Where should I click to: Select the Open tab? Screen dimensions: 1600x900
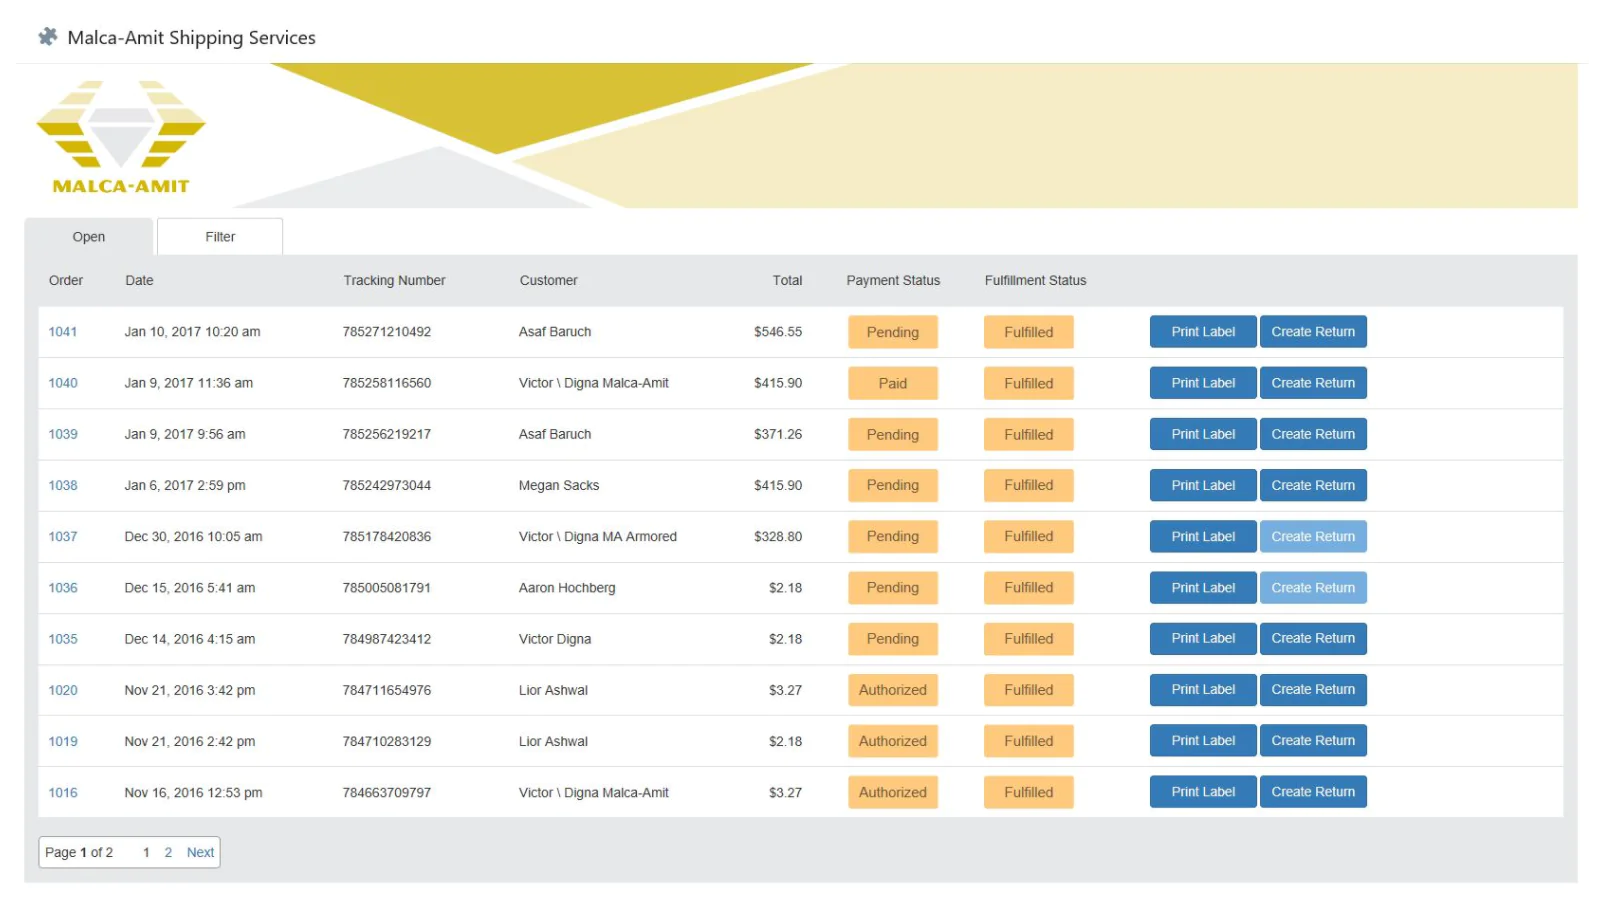[88, 236]
